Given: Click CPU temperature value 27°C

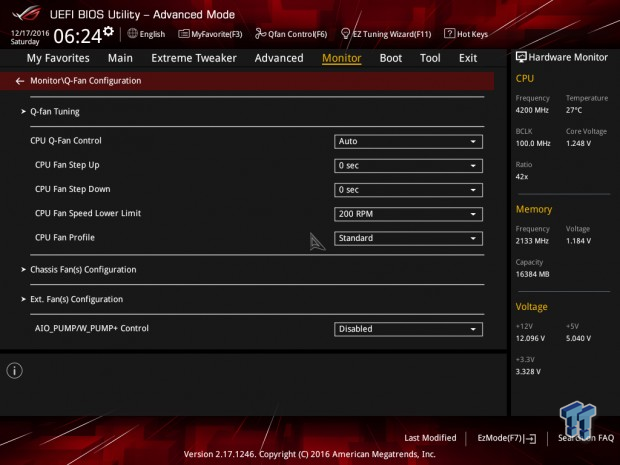Looking at the screenshot, I should (x=574, y=110).
